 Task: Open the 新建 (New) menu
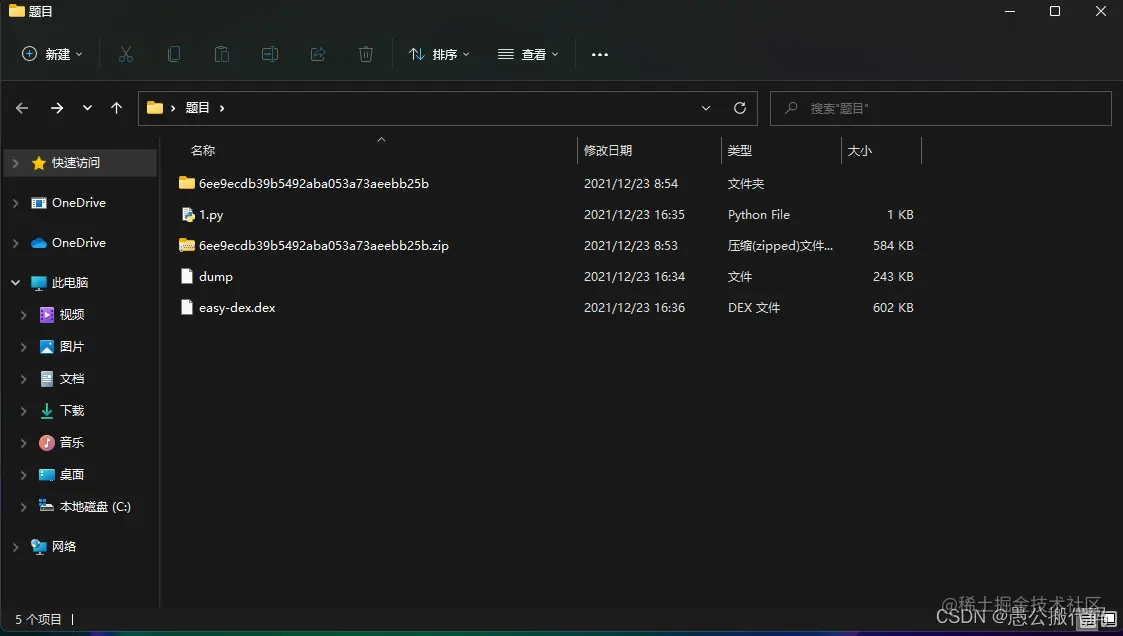(x=52, y=54)
